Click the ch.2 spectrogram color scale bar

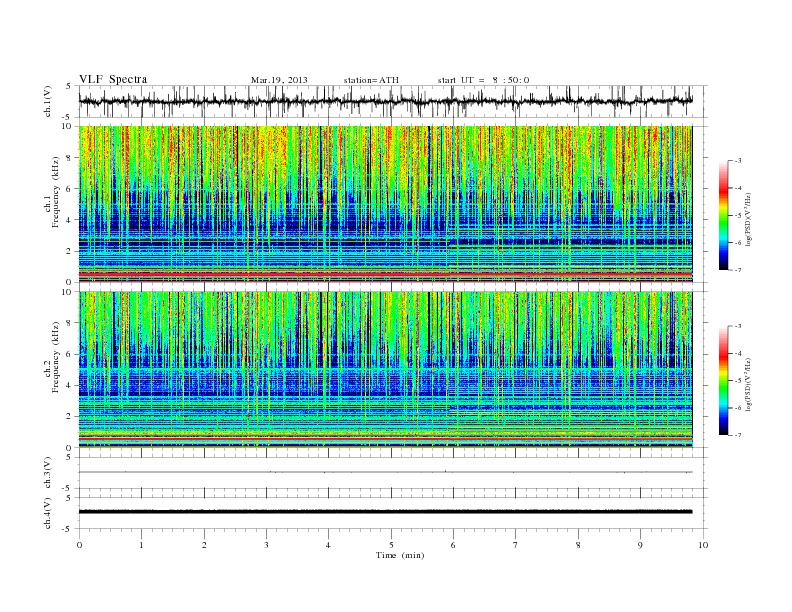pyautogui.click(x=723, y=380)
